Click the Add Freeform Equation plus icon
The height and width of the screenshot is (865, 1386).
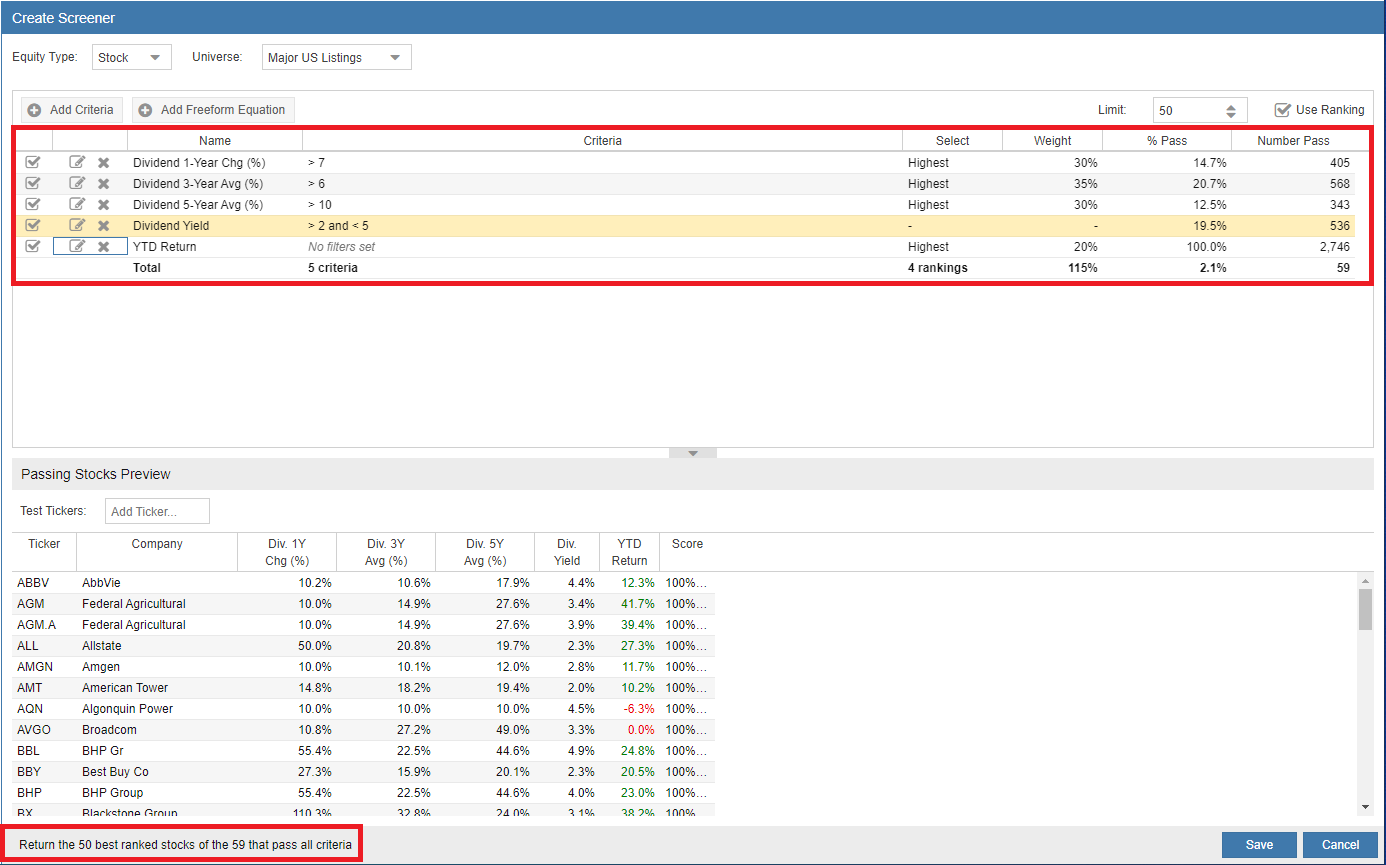pos(146,110)
